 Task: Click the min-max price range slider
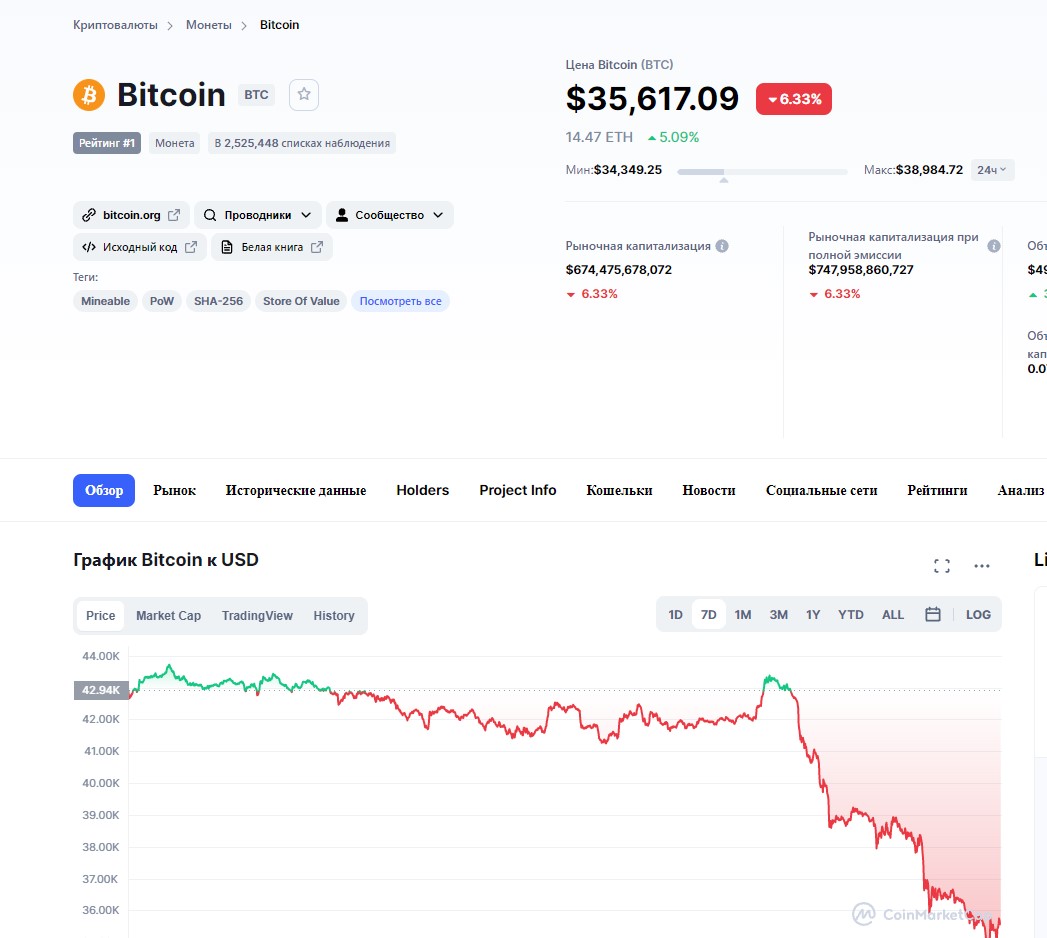coord(762,172)
